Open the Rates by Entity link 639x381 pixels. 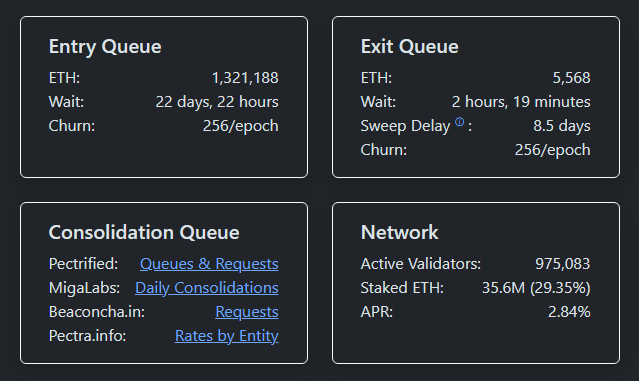point(227,336)
